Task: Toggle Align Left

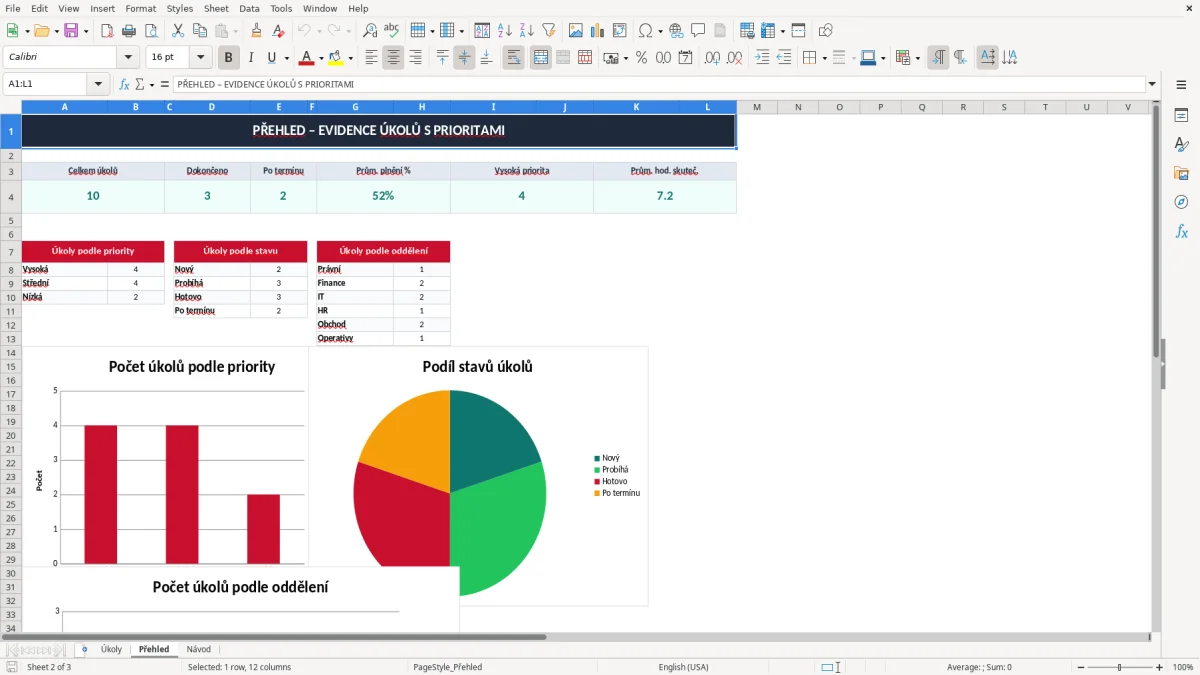Action: pos(371,58)
